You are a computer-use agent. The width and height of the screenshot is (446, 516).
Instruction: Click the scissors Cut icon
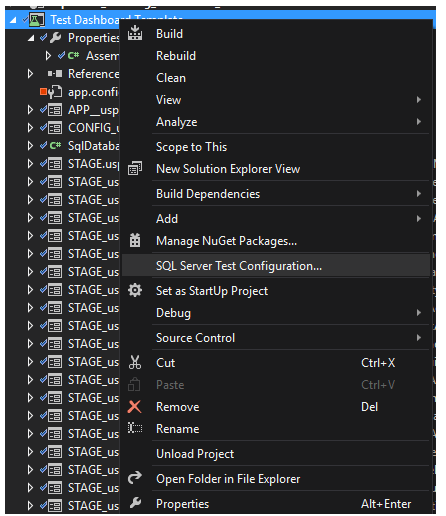pos(135,362)
